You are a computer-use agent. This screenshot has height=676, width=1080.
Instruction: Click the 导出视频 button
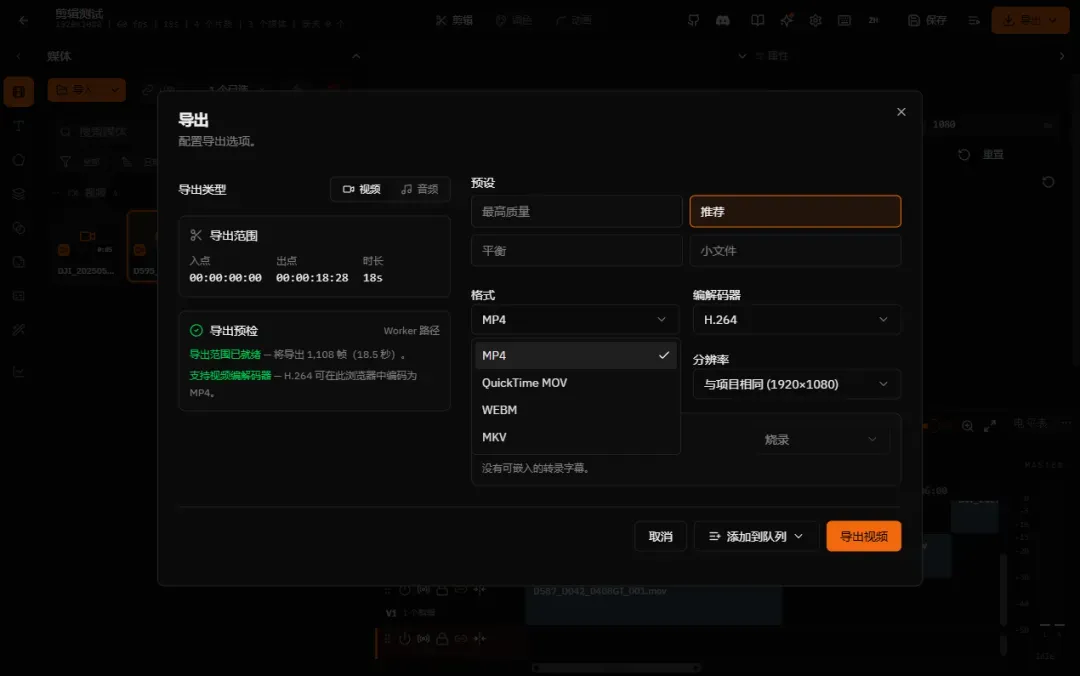click(864, 536)
